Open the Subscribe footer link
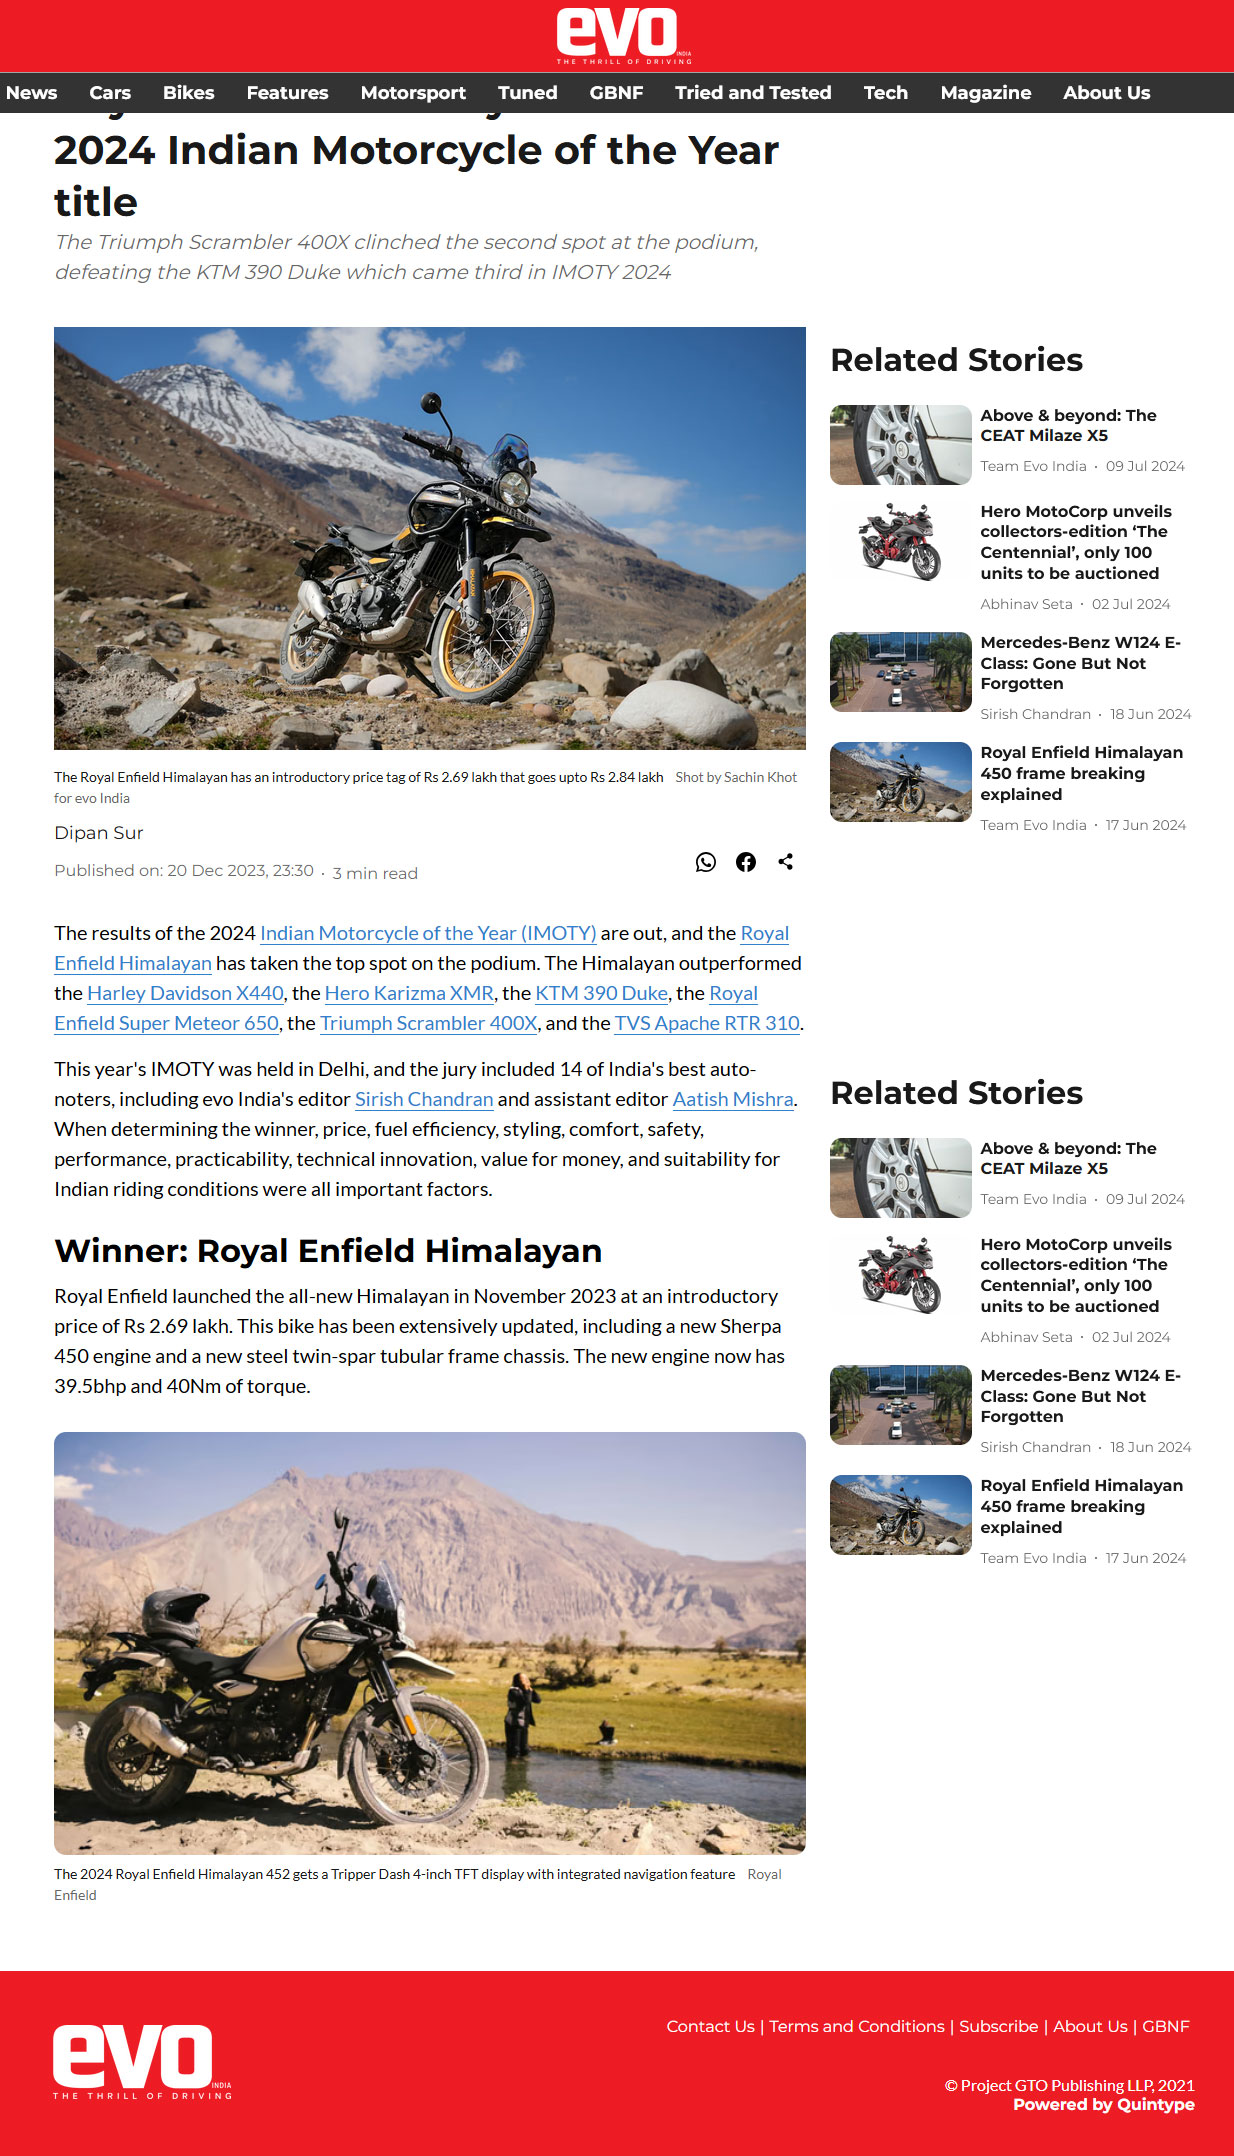The image size is (1234, 2156). (x=998, y=2026)
